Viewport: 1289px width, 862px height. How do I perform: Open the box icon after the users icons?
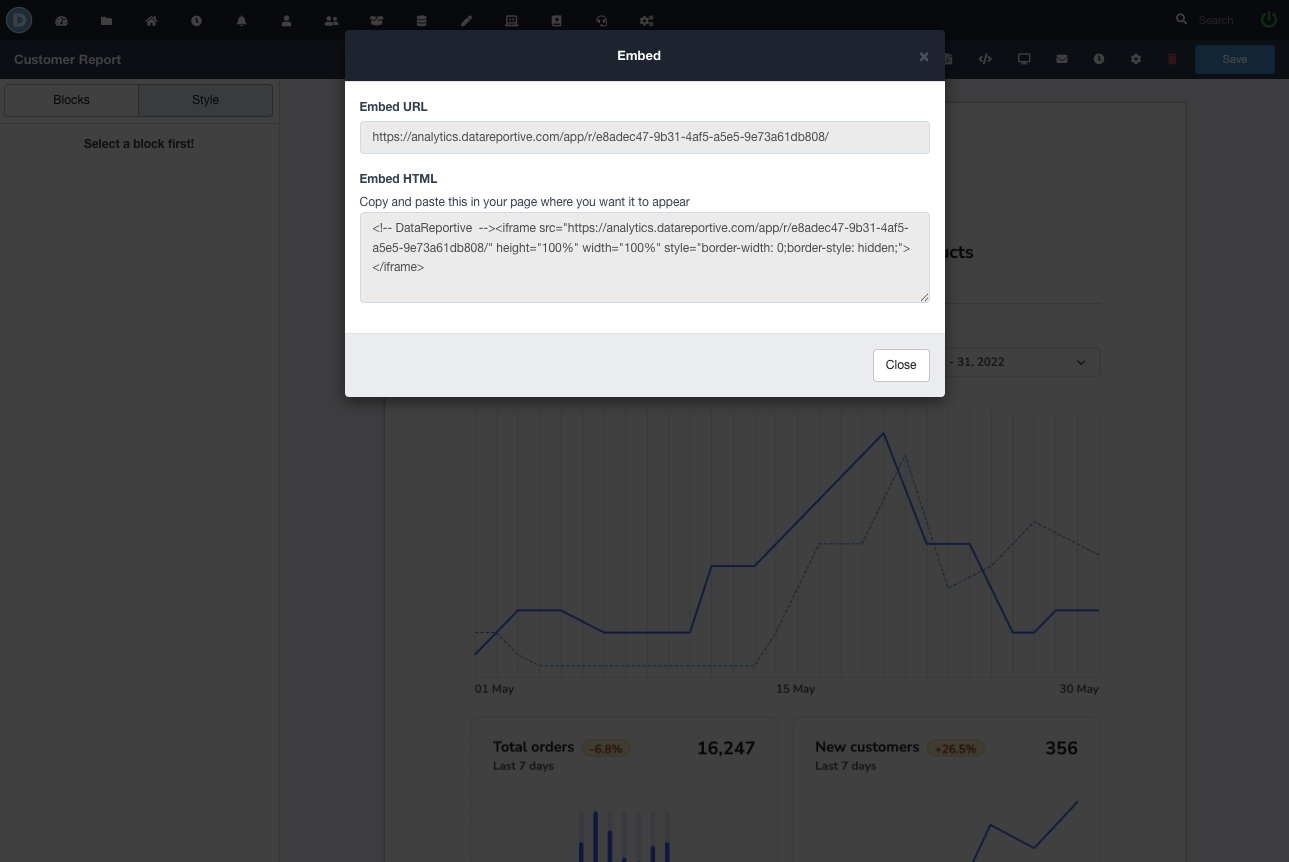point(376,20)
